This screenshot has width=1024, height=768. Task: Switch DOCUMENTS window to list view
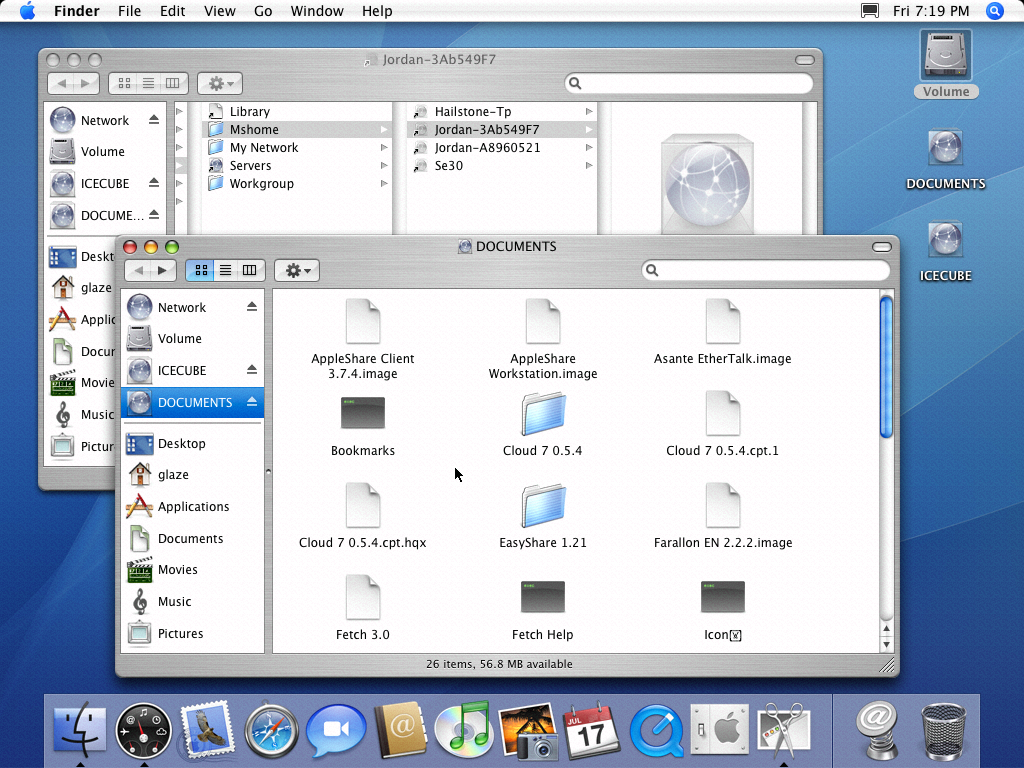point(225,270)
